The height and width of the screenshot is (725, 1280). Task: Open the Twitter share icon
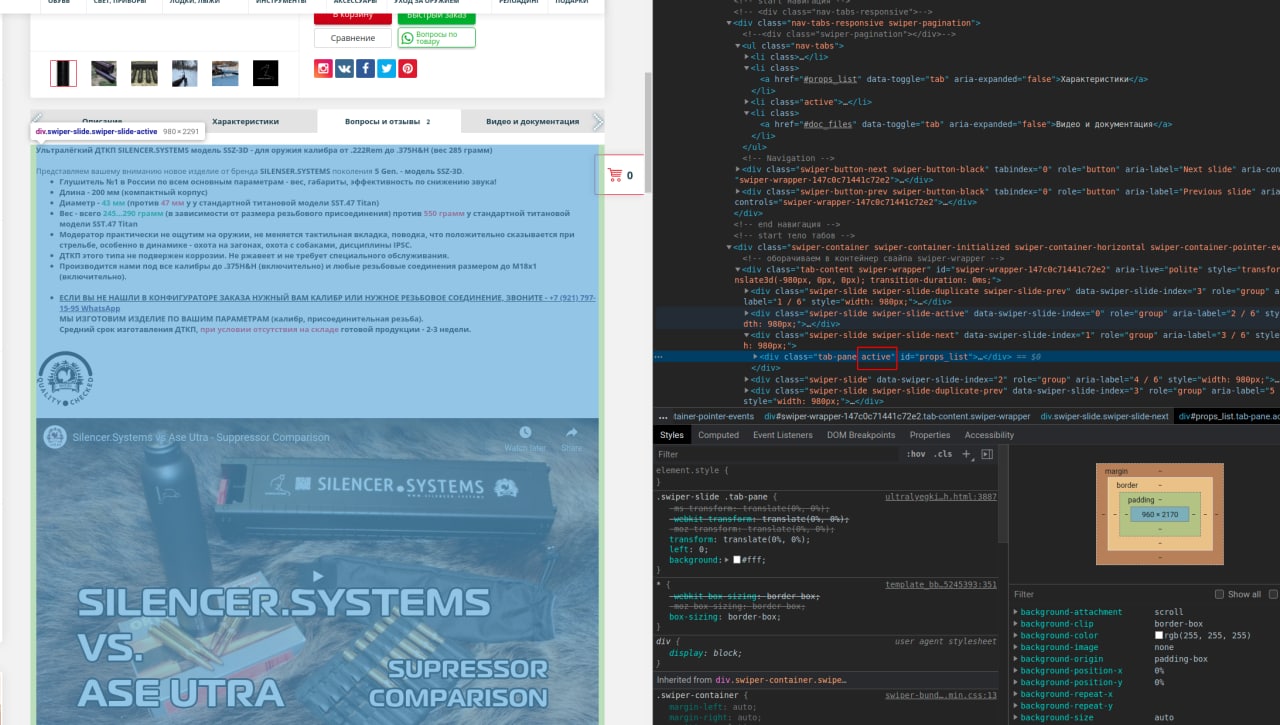click(x=386, y=69)
